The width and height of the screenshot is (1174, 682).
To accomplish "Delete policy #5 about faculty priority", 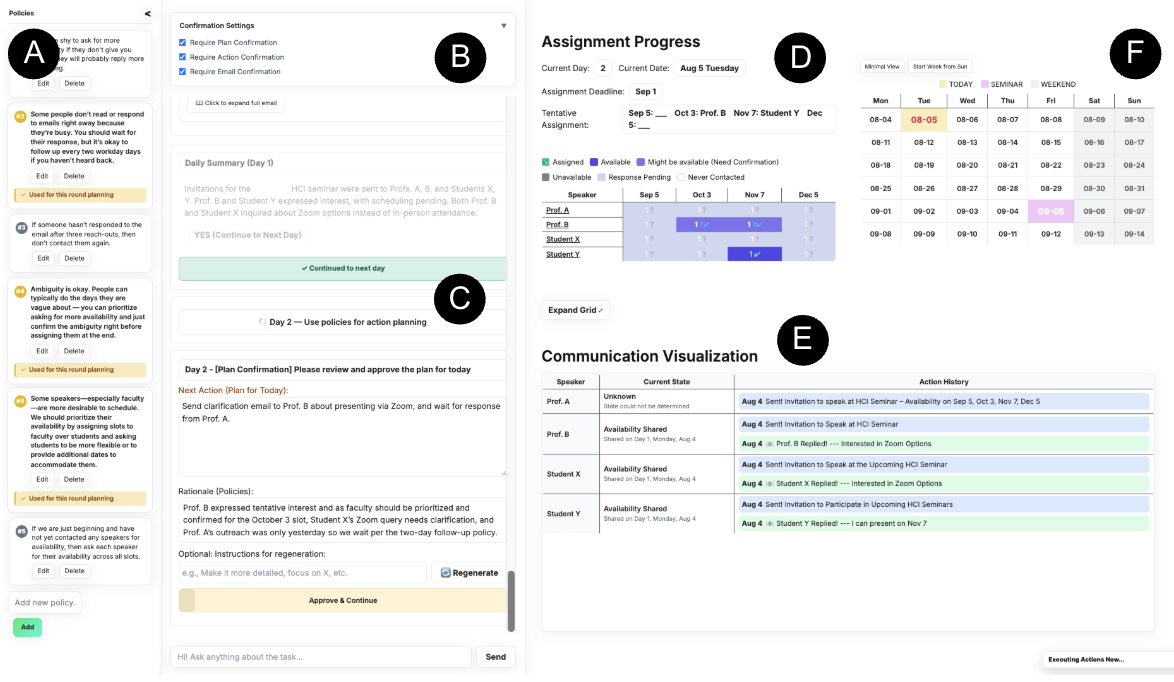I will coord(74,479).
